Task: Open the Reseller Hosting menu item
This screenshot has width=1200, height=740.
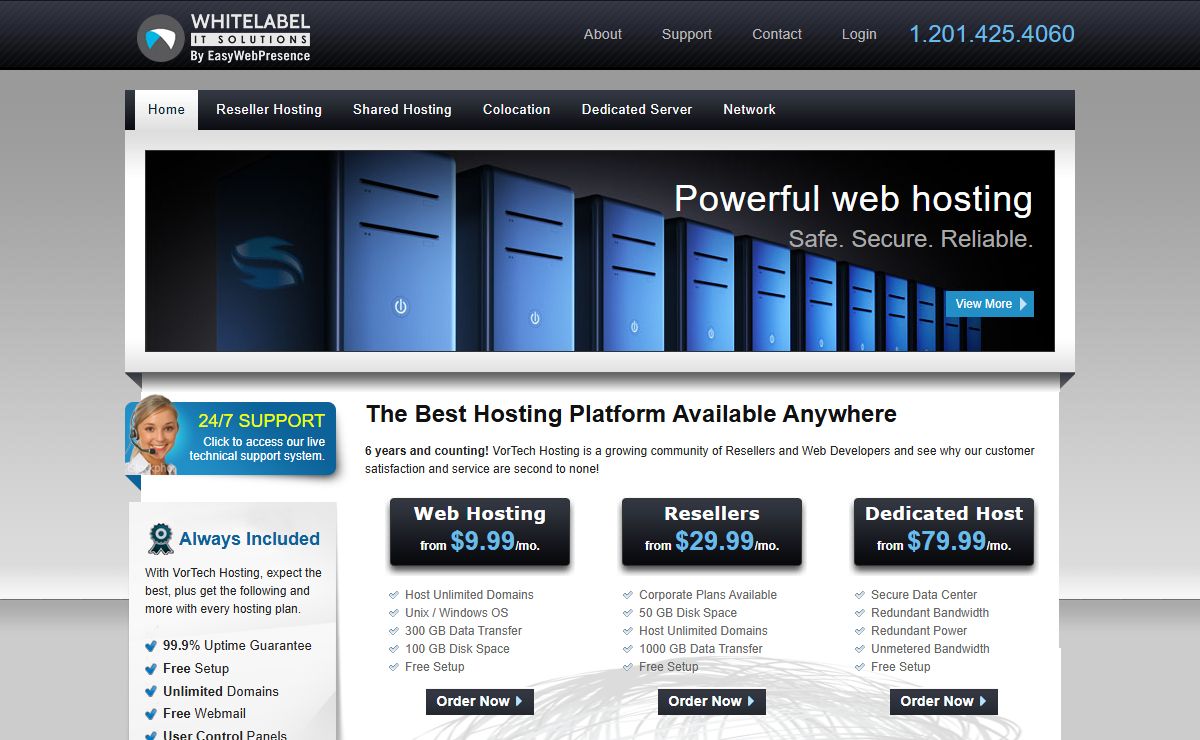Action: [269, 110]
